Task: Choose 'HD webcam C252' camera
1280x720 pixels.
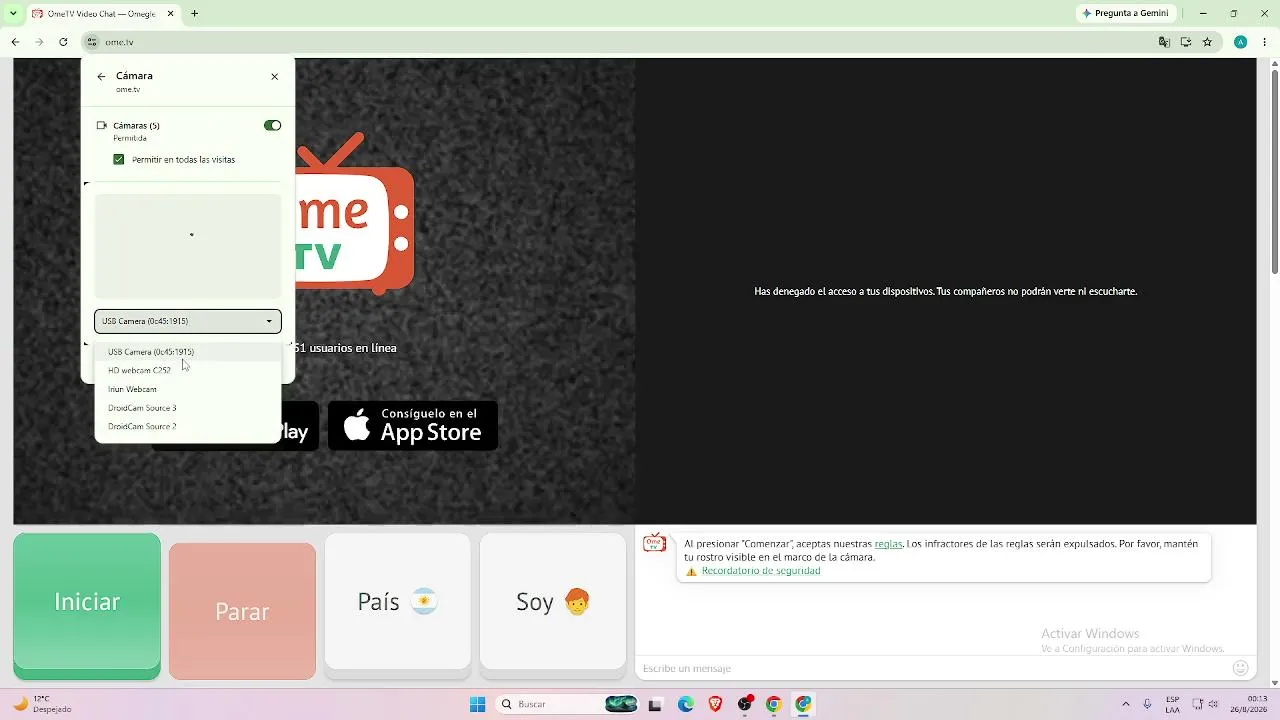Action: (188, 370)
